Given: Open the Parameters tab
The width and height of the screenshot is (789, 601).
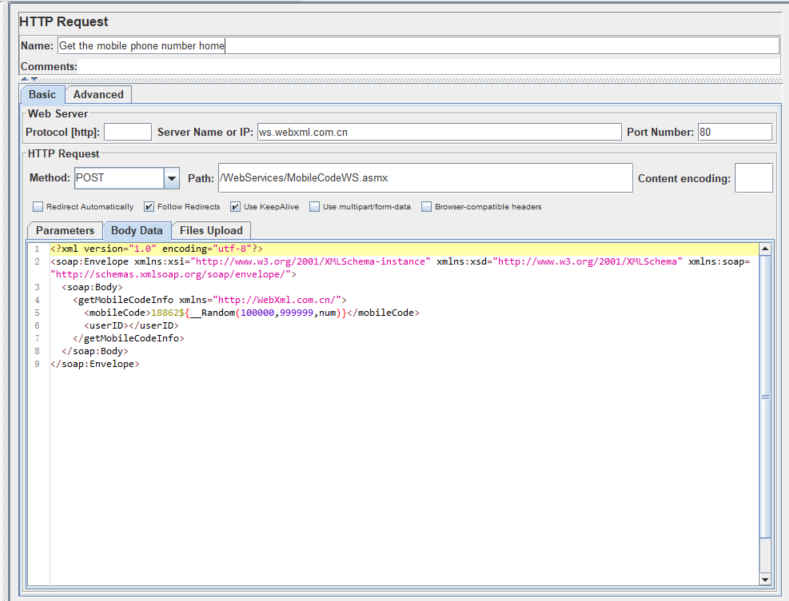Looking at the screenshot, I should (65, 231).
